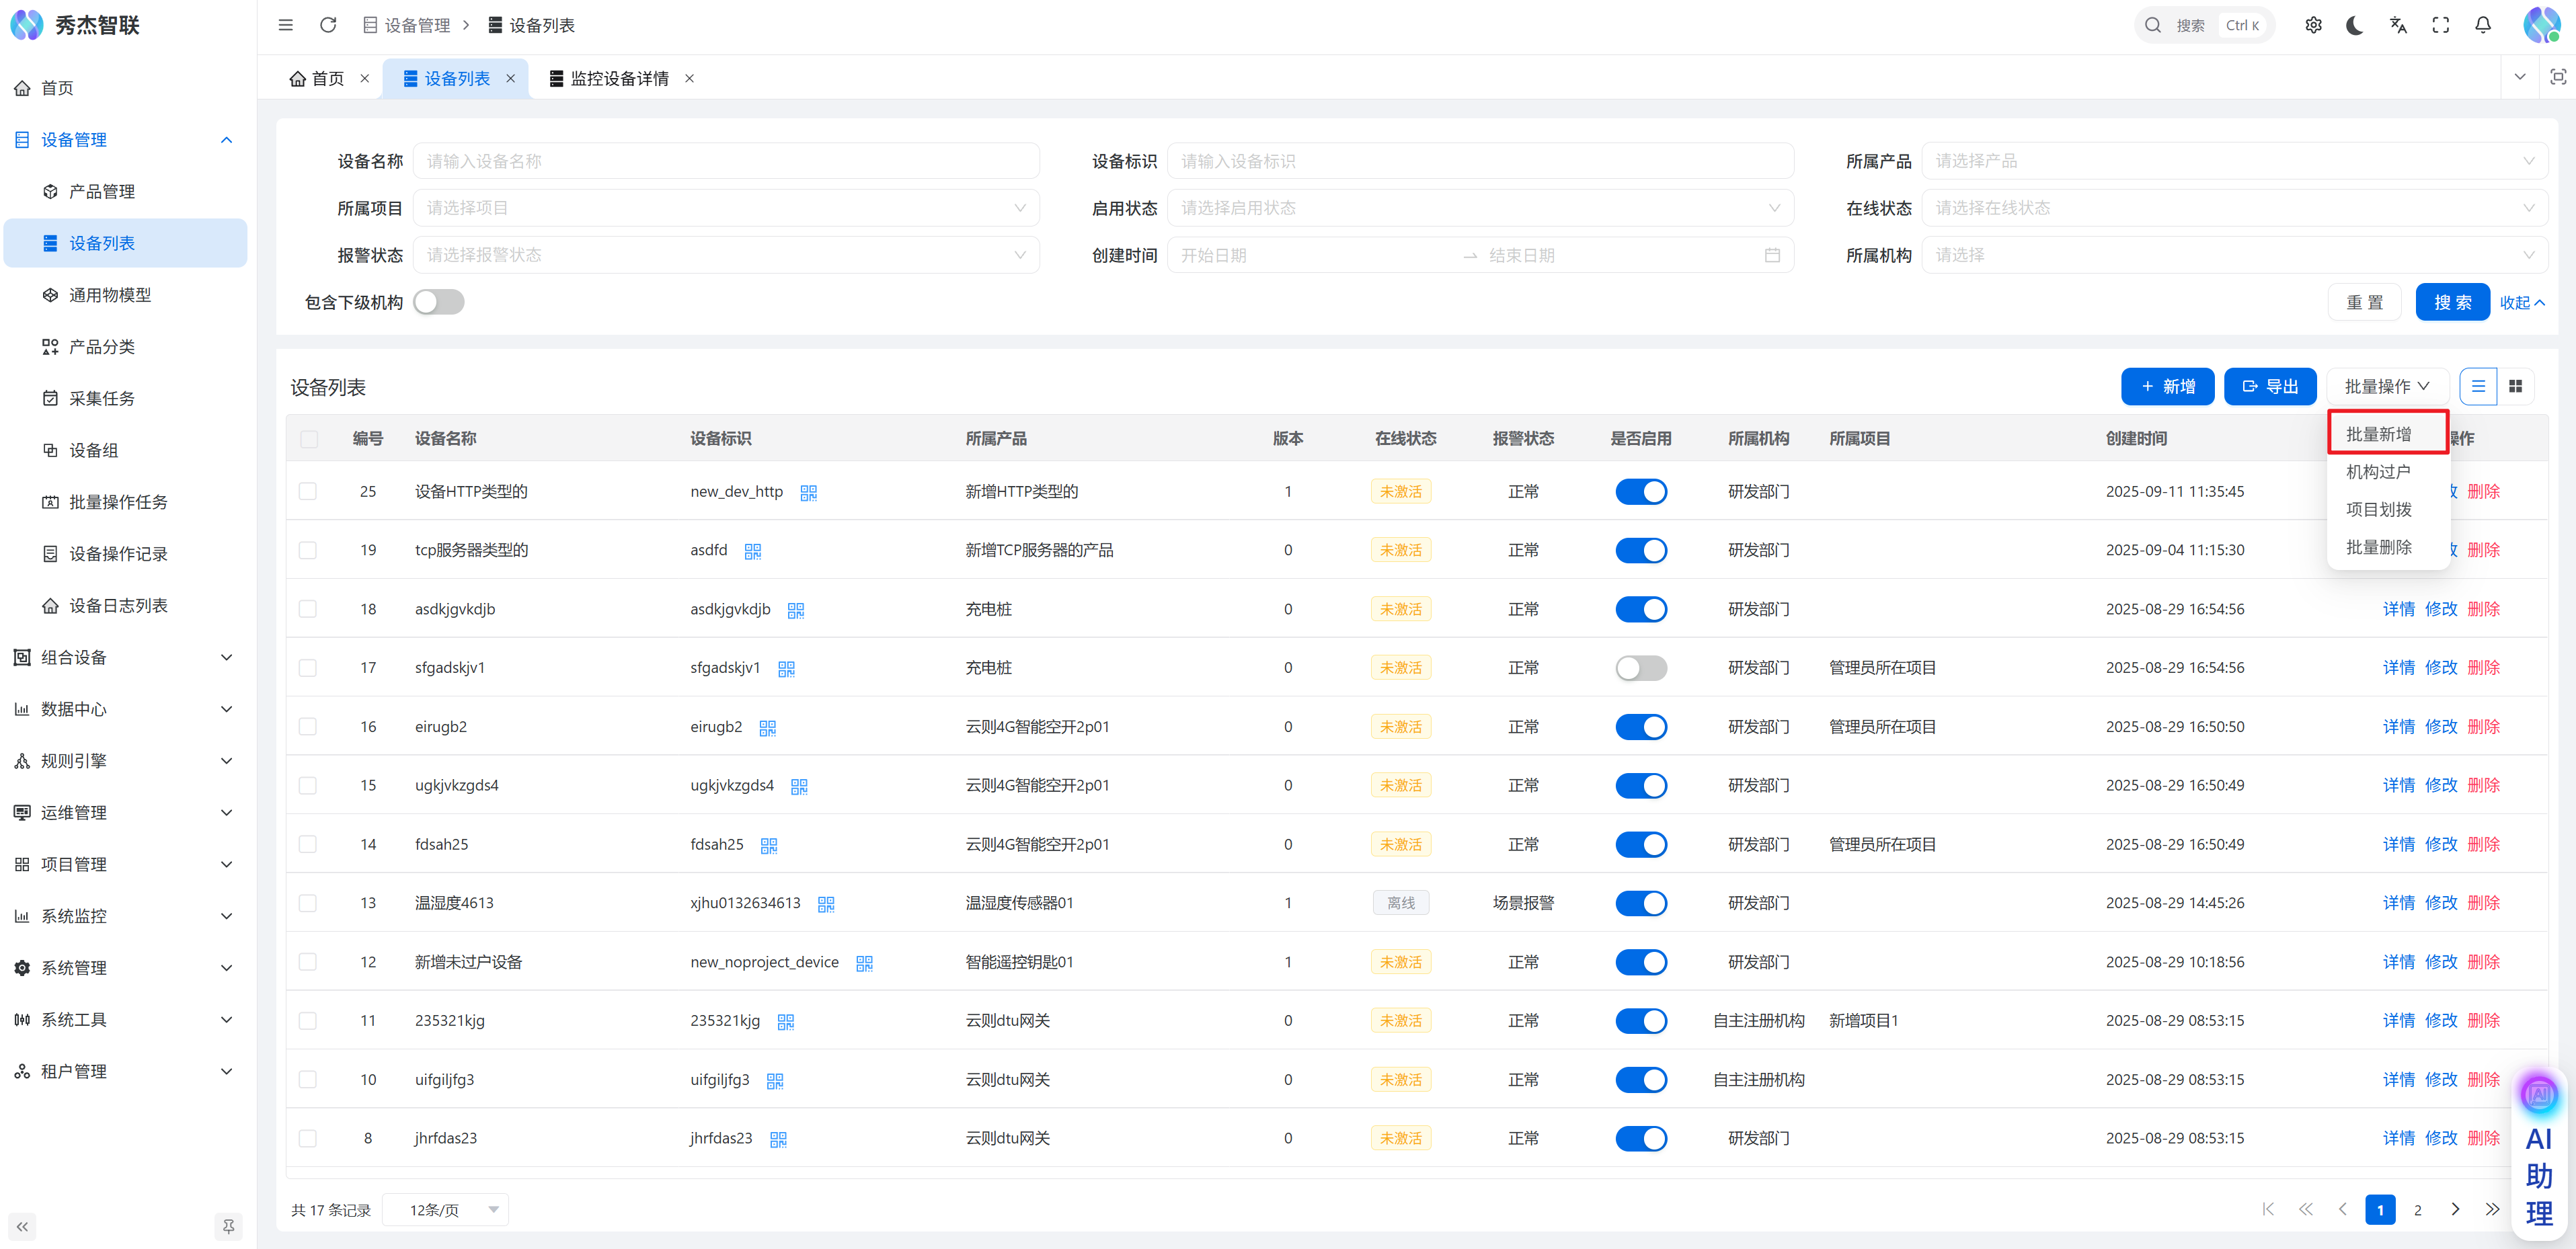Collapse sidebar hamburger menu icon
The width and height of the screenshot is (2576, 1249).
point(285,25)
